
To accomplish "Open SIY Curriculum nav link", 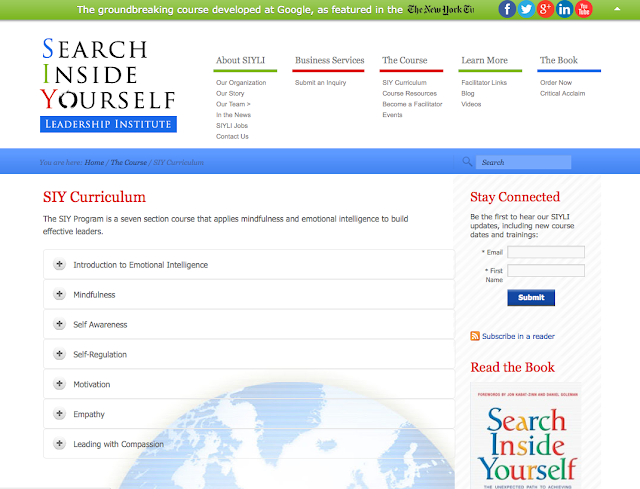I will pos(404,82).
